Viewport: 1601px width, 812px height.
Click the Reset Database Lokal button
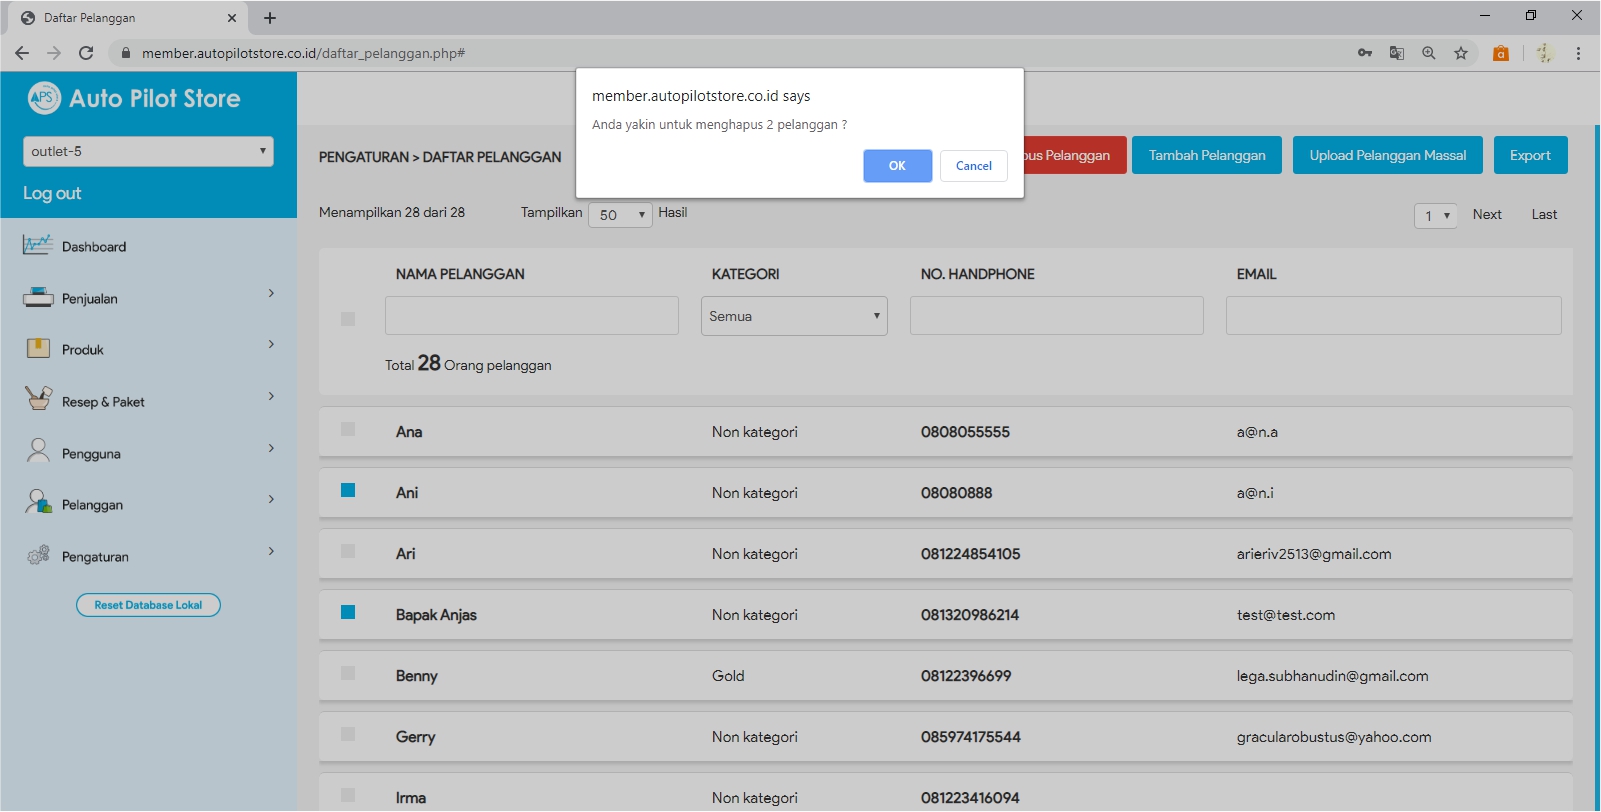[148, 605]
